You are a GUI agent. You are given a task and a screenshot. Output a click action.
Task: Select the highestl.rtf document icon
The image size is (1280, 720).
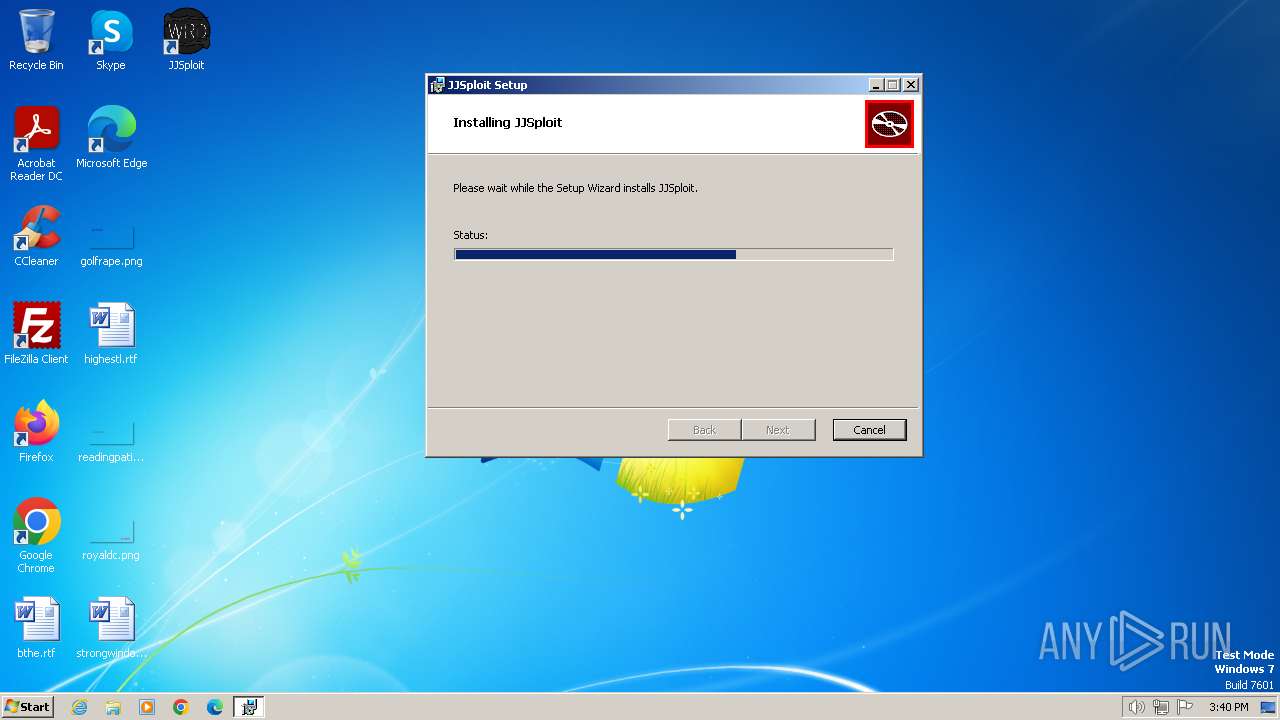tap(111, 334)
